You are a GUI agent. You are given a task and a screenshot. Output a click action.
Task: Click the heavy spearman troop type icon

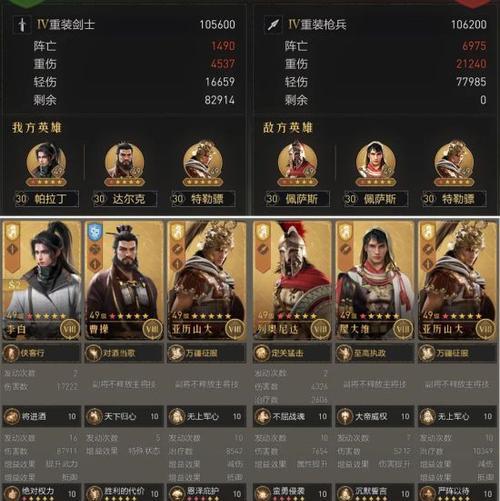(x=273, y=24)
